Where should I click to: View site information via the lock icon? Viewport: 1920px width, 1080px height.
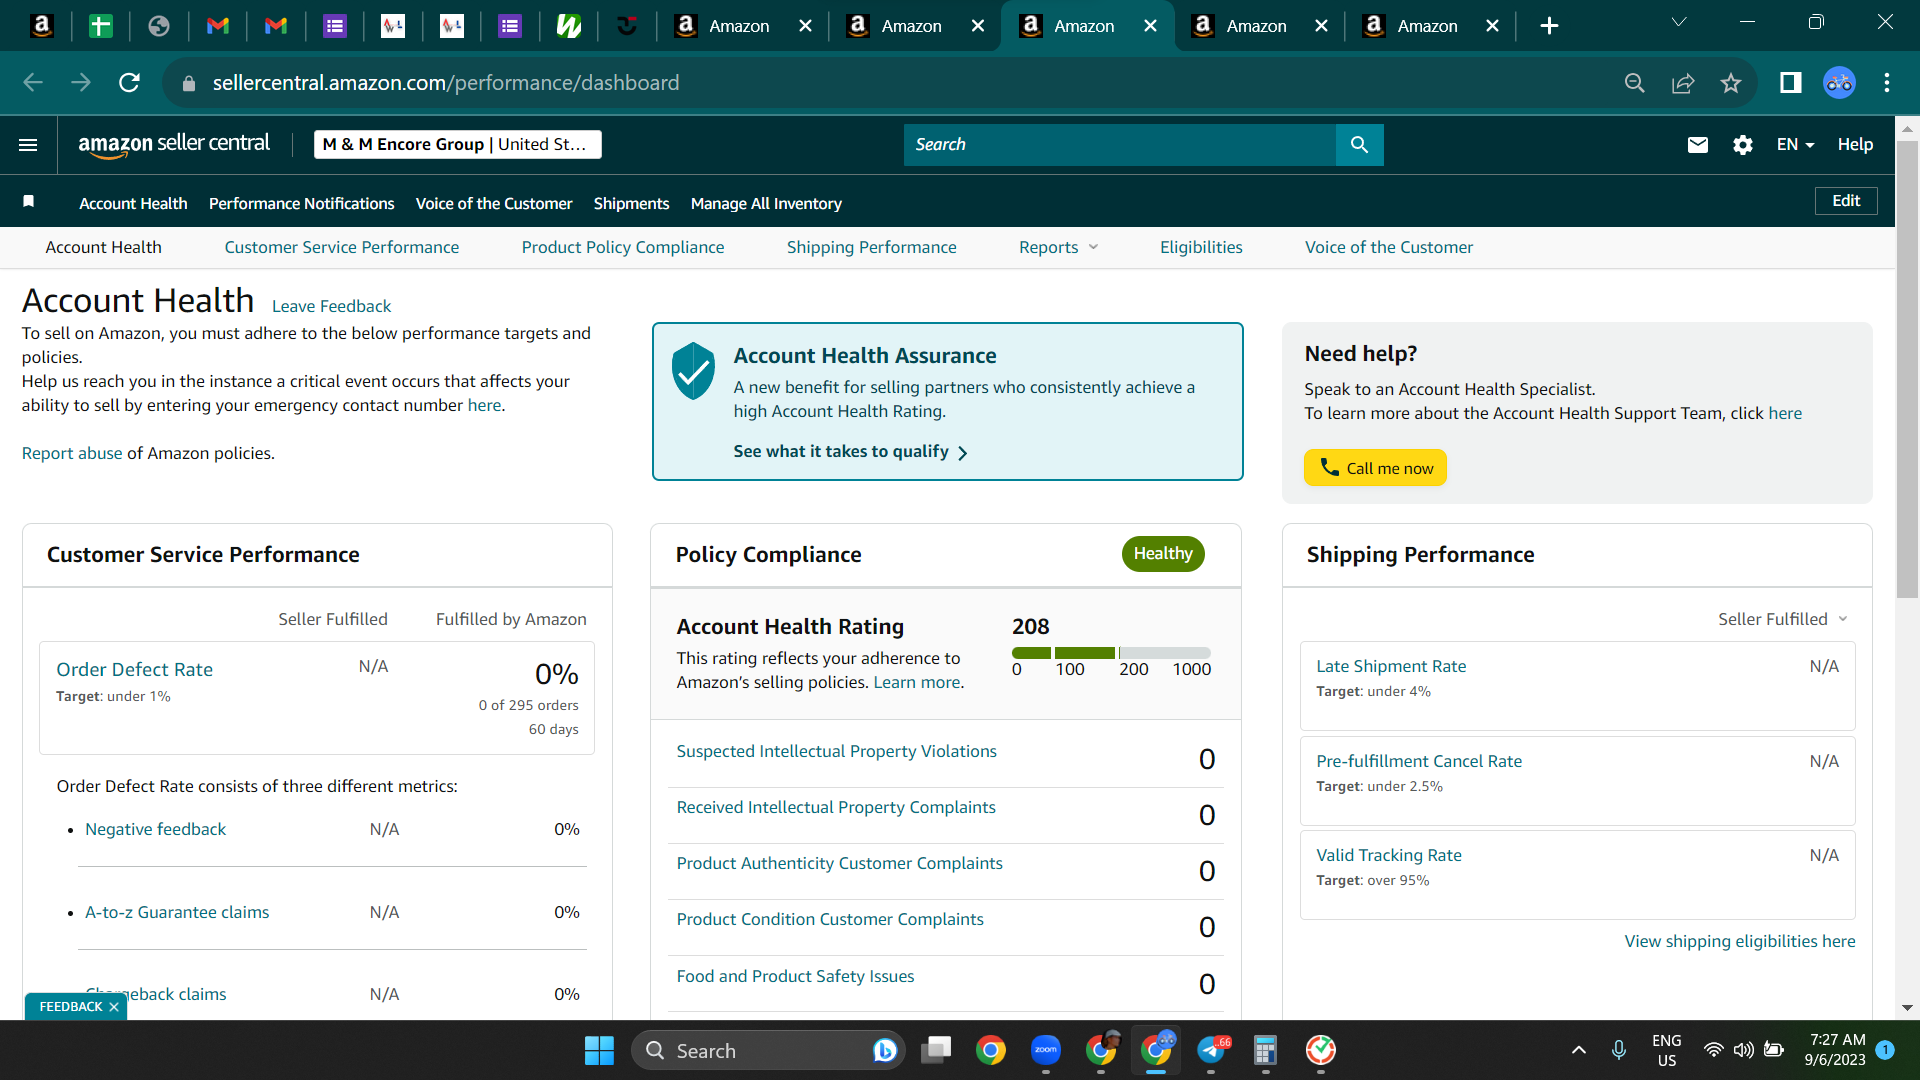188,83
